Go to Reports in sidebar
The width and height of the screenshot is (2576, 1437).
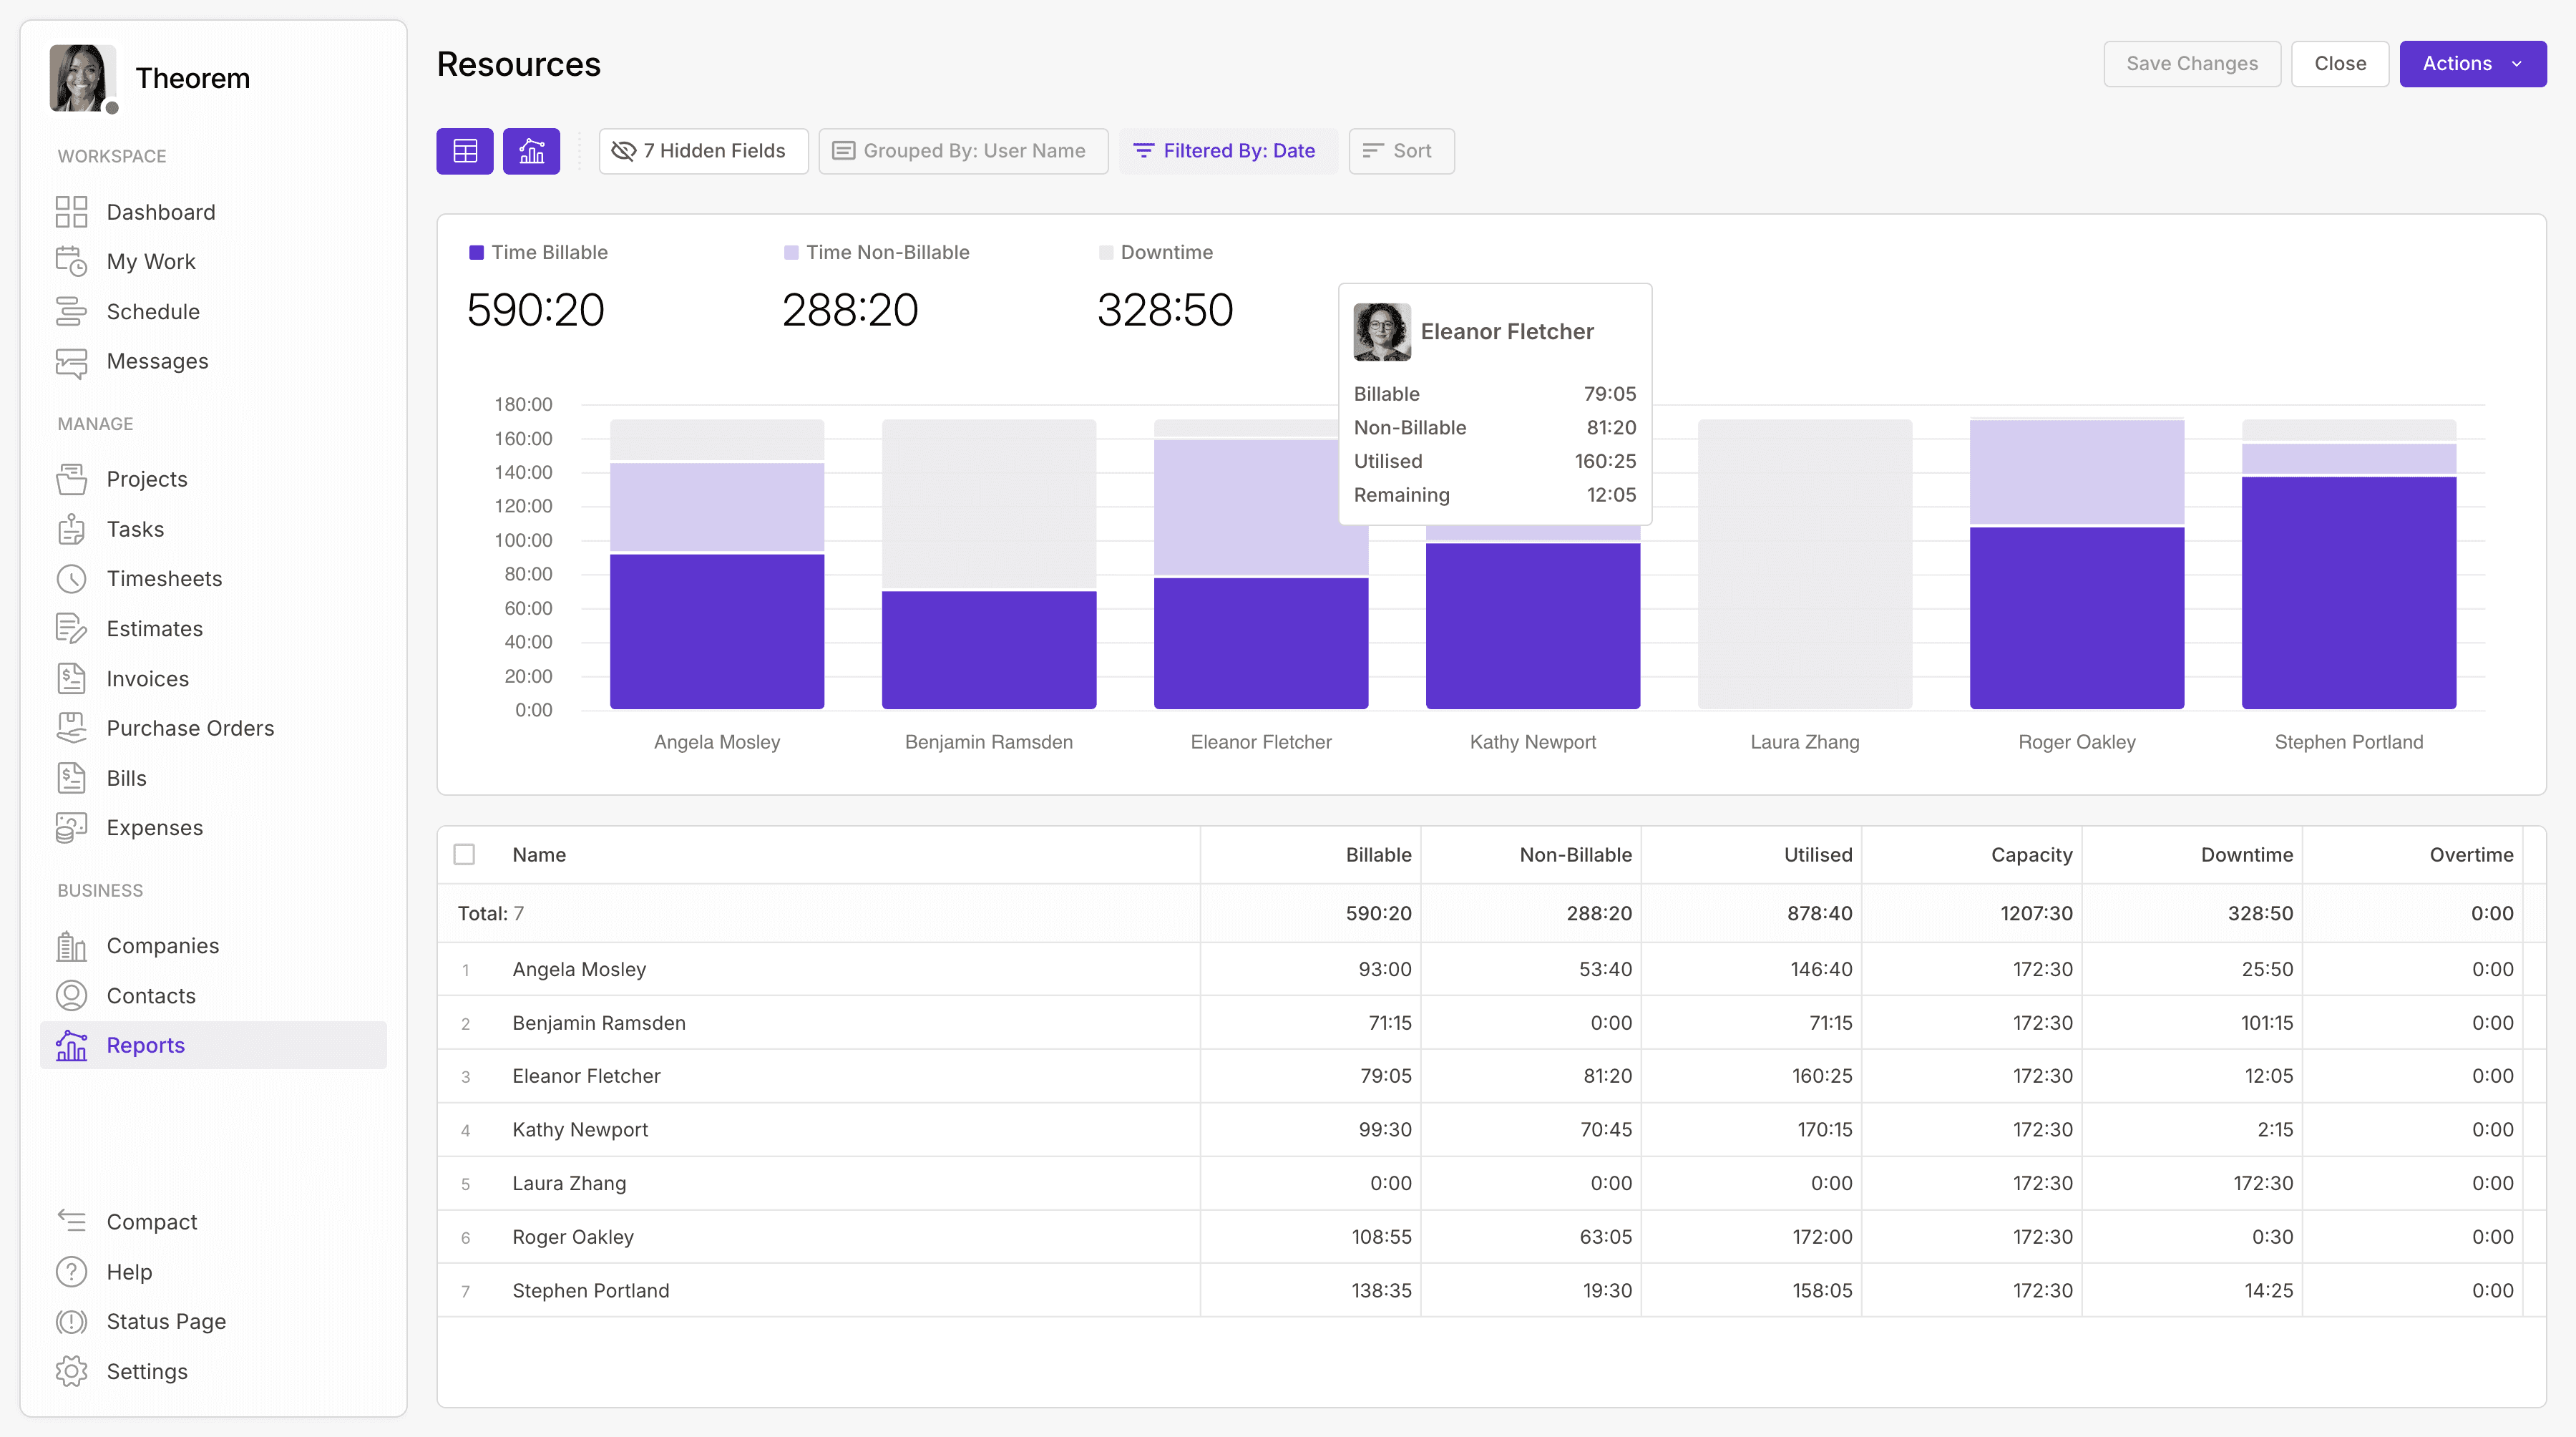click(145, 1045)
